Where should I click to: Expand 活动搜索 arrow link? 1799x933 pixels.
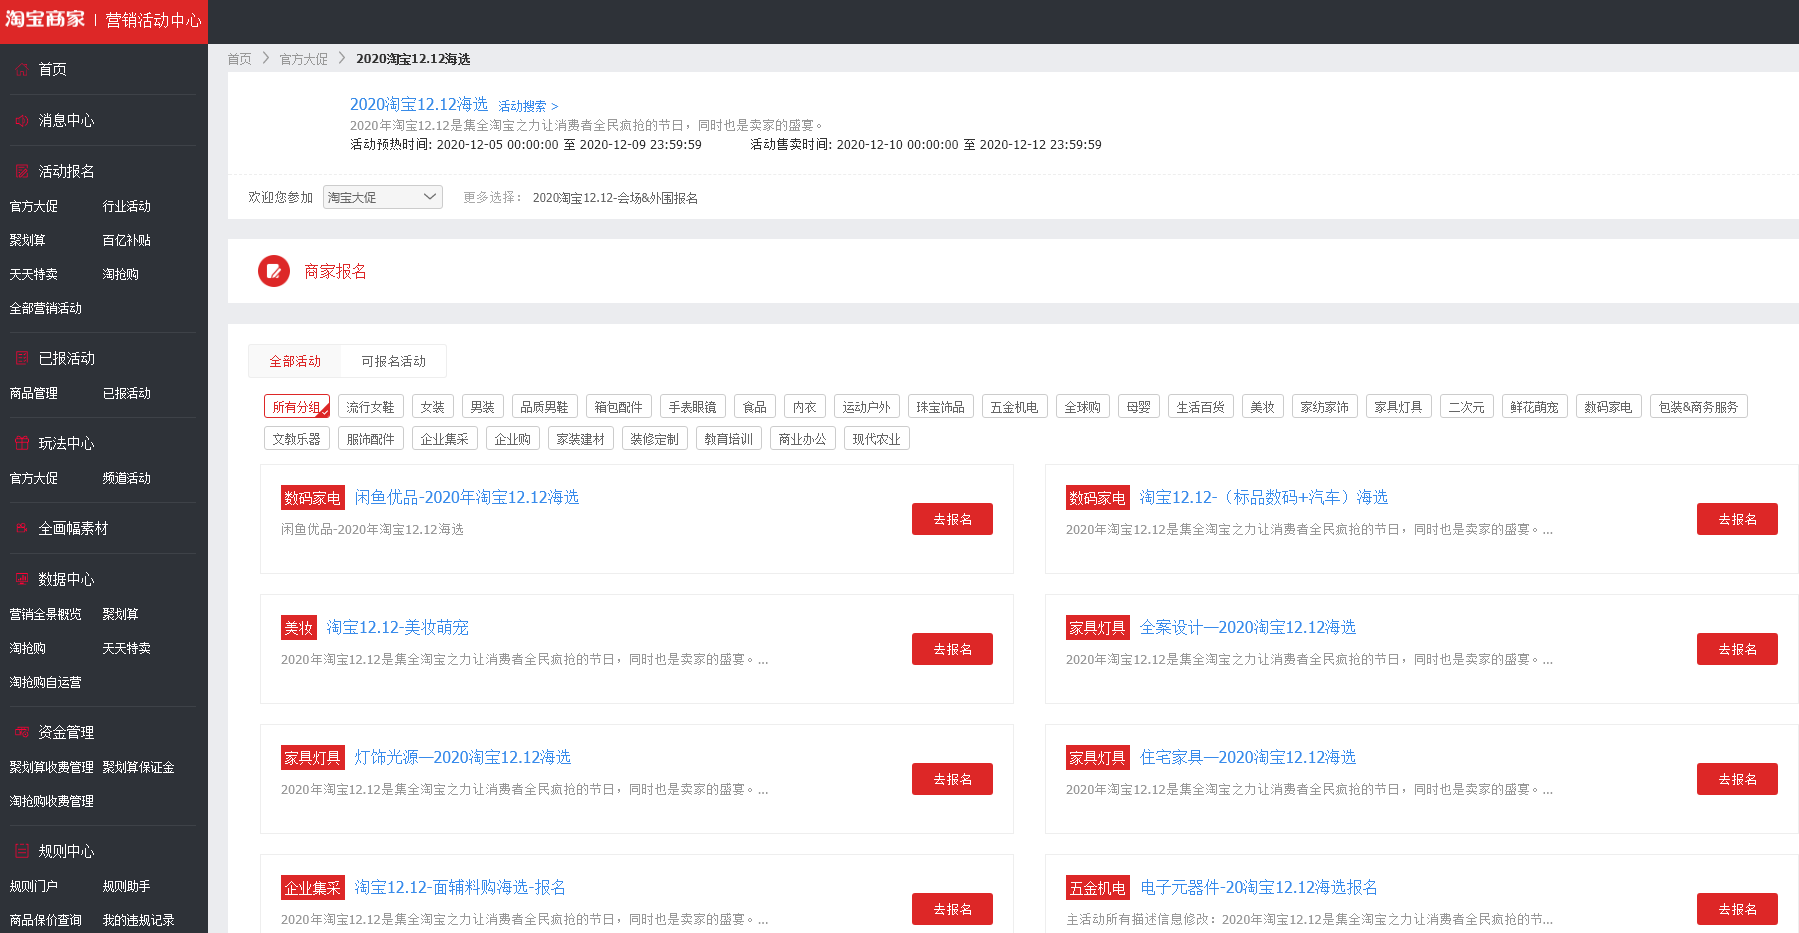pos(528,106)
